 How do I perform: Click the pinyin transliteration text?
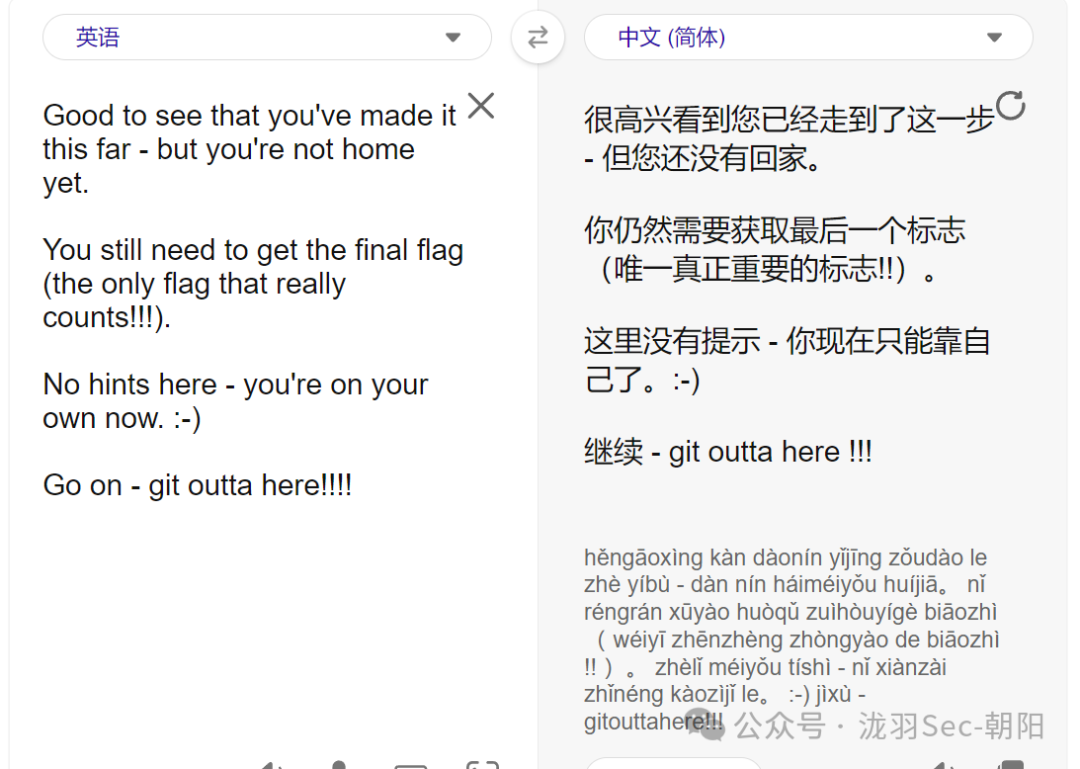[791, 639]
